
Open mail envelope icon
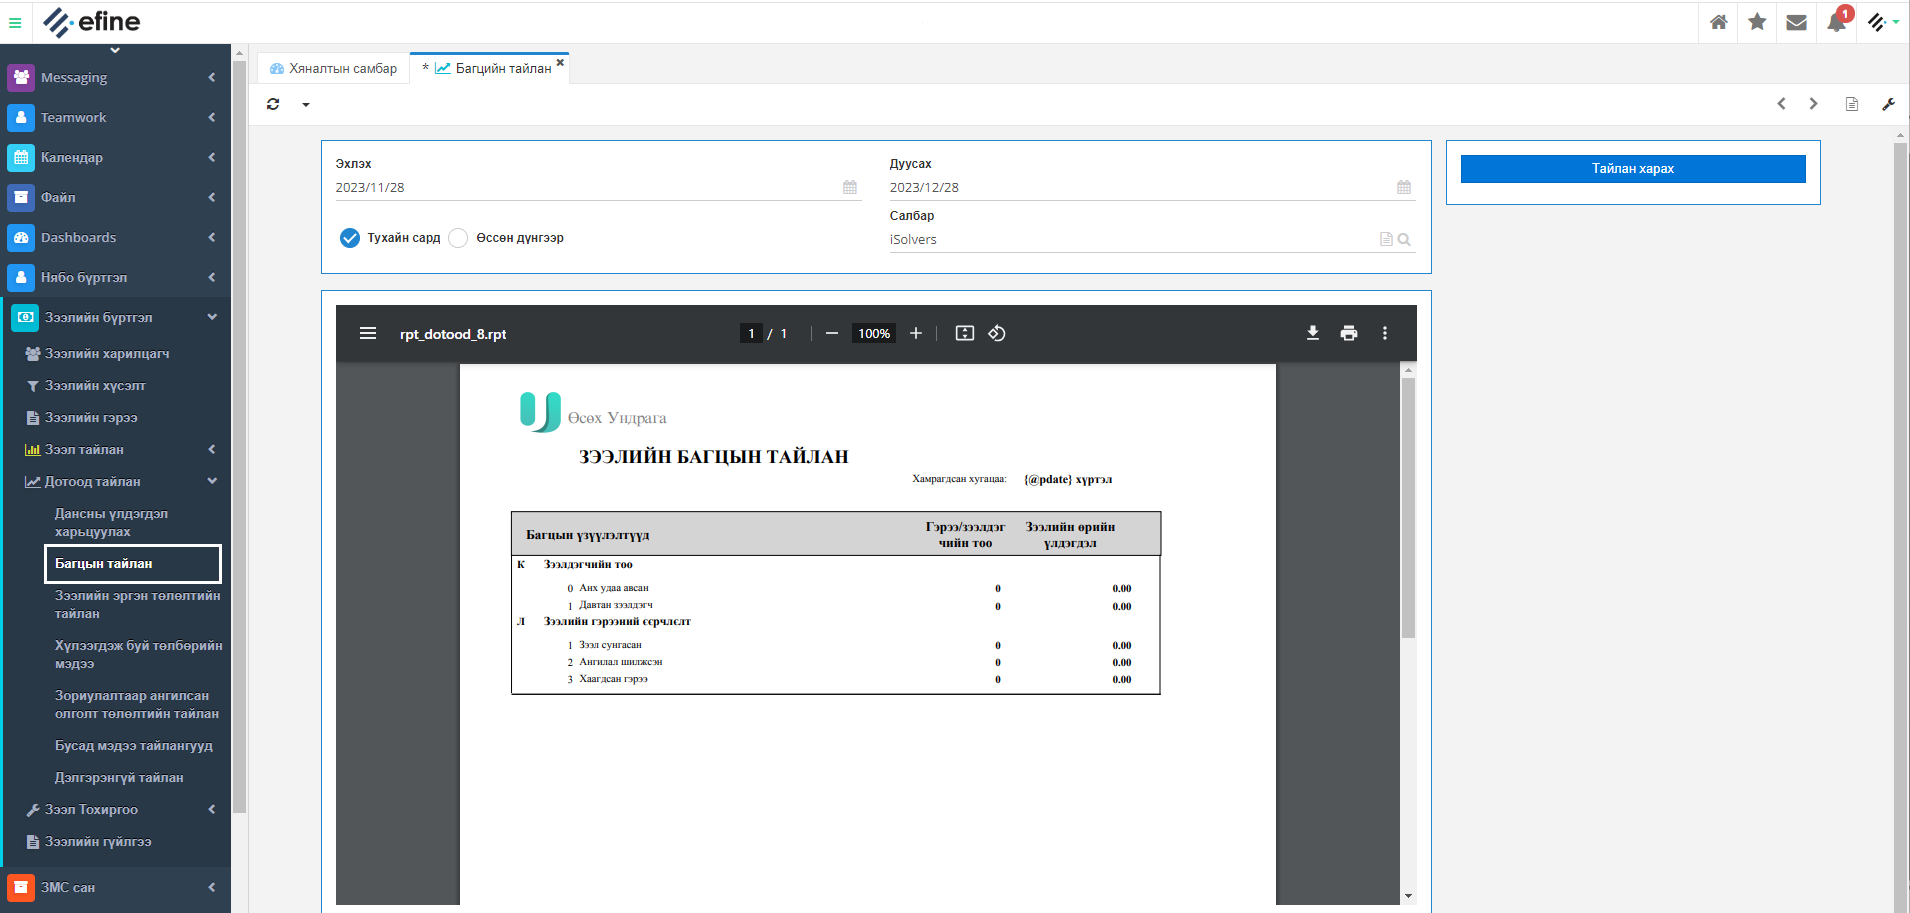[1796, 22]
